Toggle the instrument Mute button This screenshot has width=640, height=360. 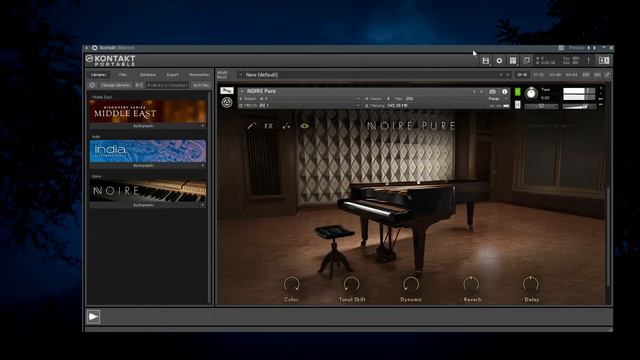[x=518, y=105]
